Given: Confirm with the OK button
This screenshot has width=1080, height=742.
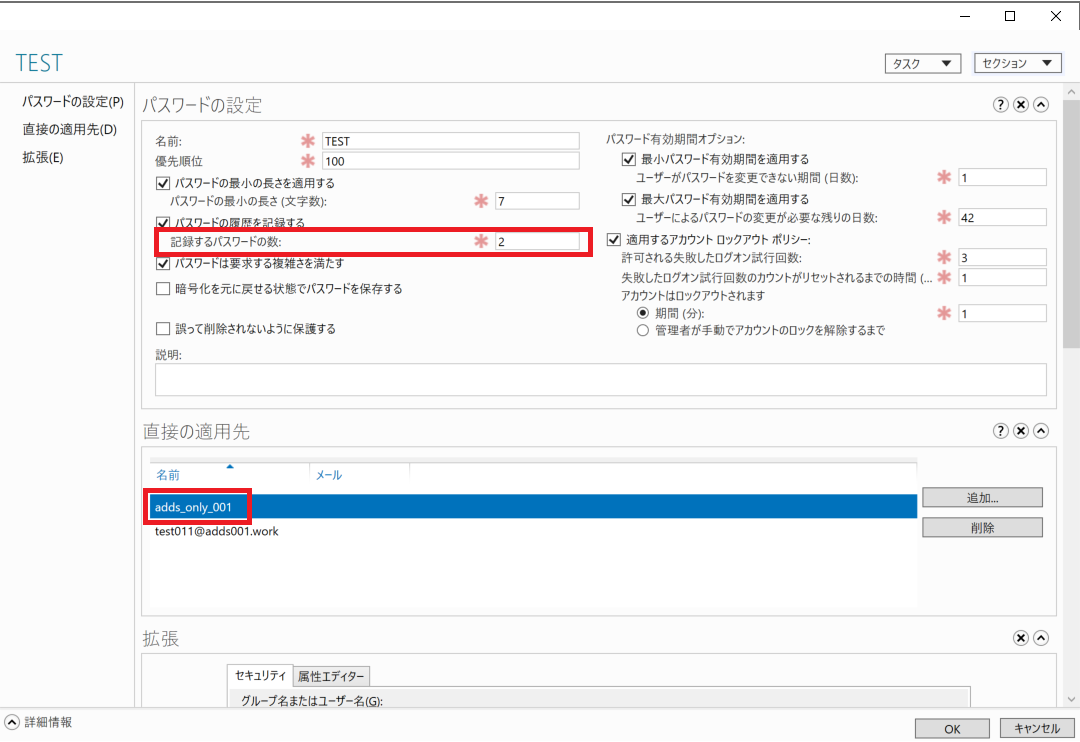Looking at the screenshot, I should 952,729.
